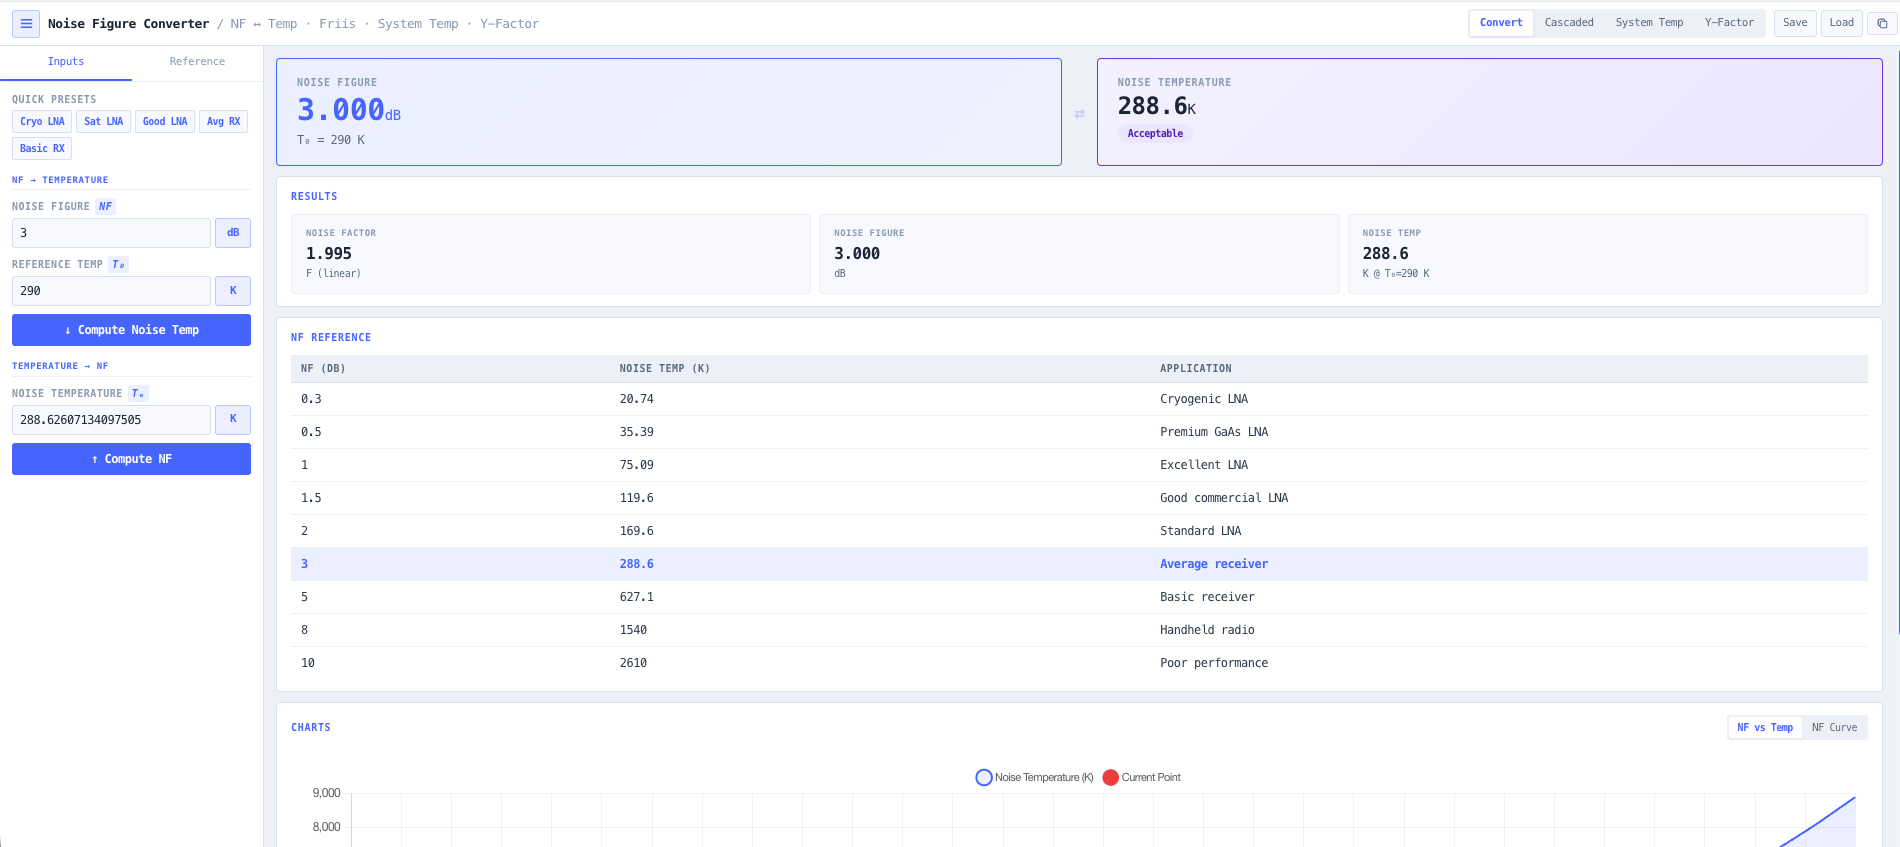Select the Poor performance row
Image resolution: width=1900 pixels, height=847 pixels.
(1079, 663)
